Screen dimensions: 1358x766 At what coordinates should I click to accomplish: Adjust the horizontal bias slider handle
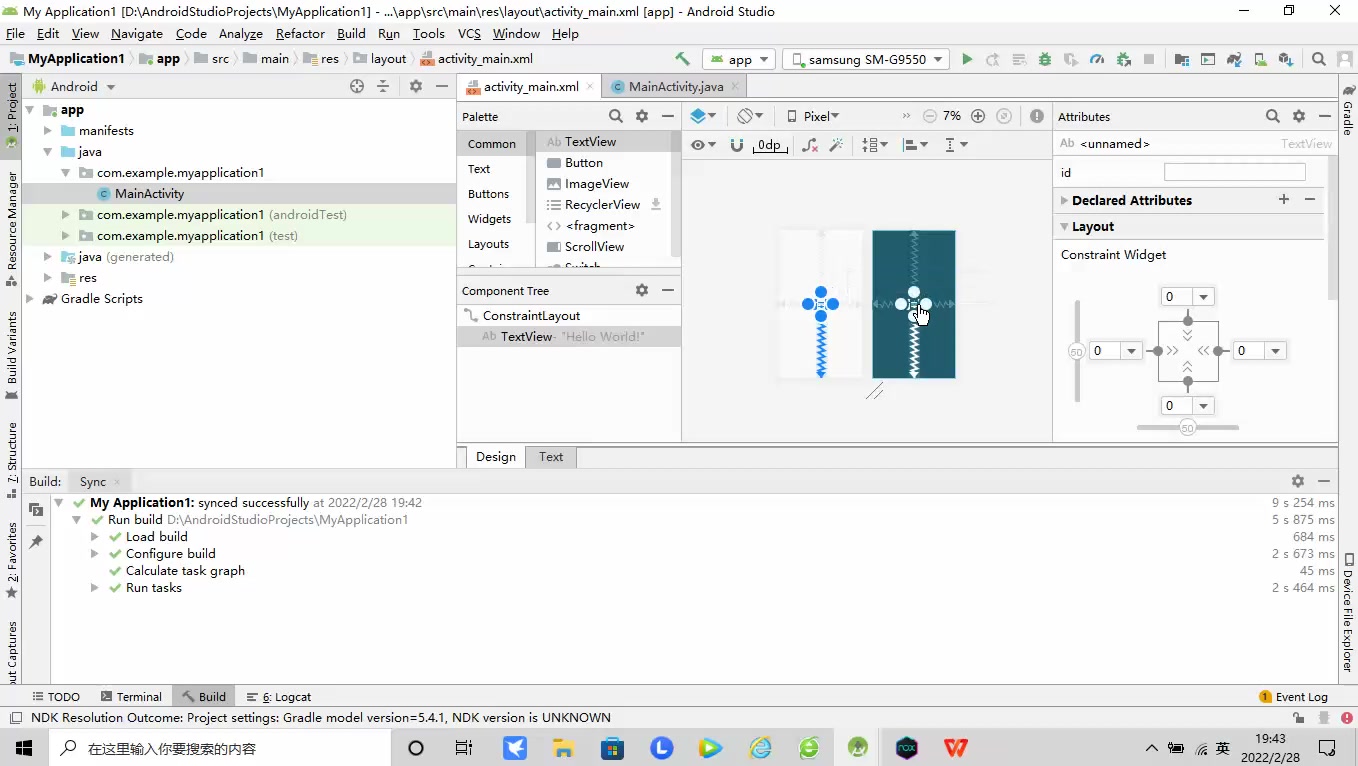1188,428
